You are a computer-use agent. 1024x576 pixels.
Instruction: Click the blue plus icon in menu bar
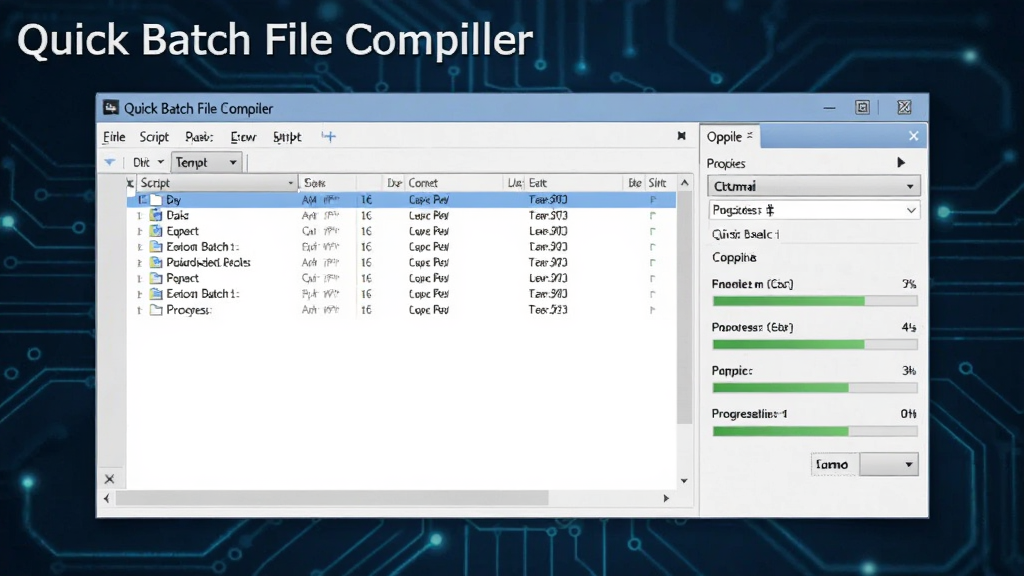328,136
